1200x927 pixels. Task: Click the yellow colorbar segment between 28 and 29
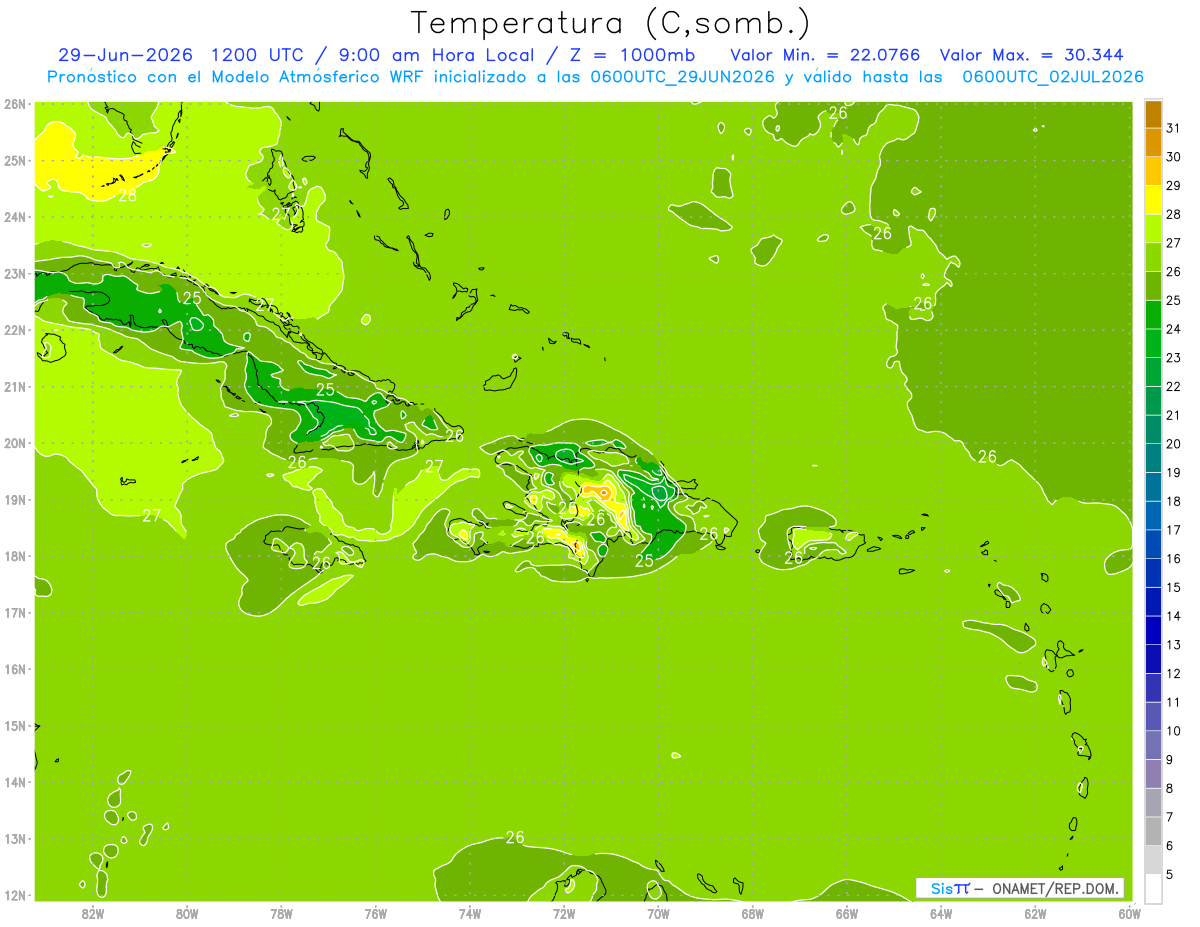pyautogui.click(x=1153, y=200)
